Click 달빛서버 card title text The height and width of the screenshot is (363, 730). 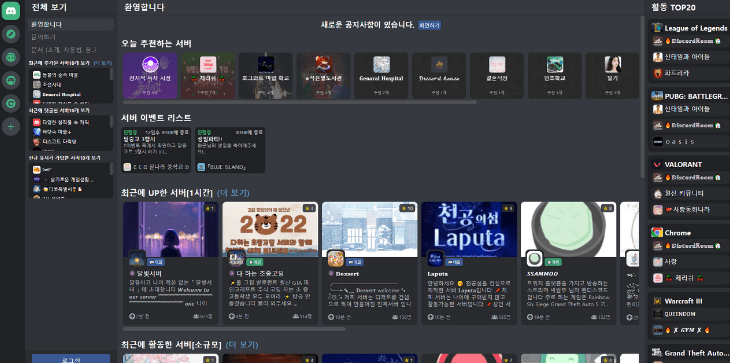[149, 274]
